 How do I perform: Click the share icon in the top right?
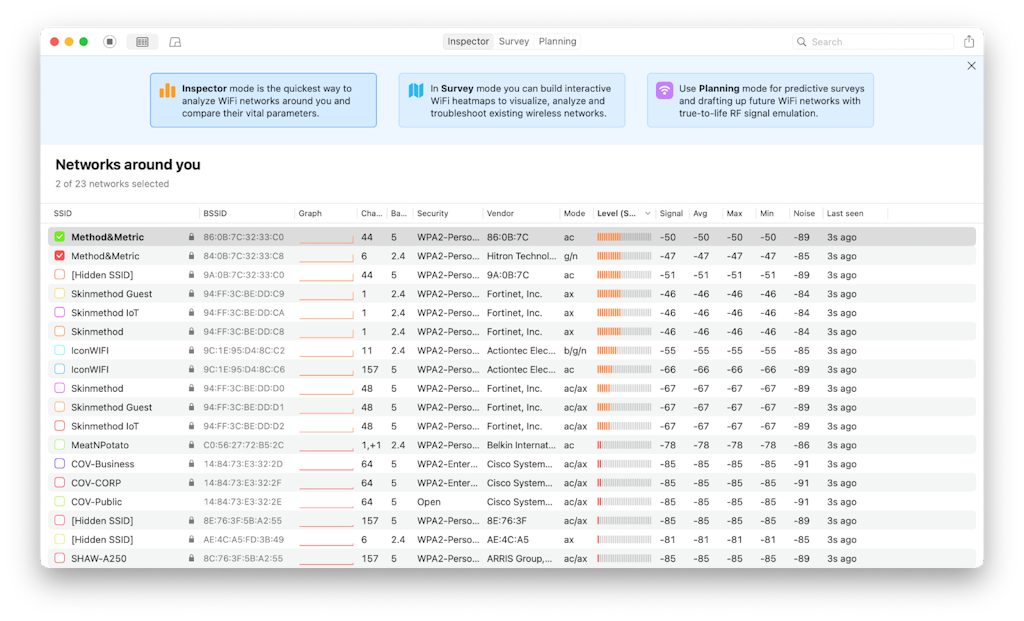coord(968,42)
